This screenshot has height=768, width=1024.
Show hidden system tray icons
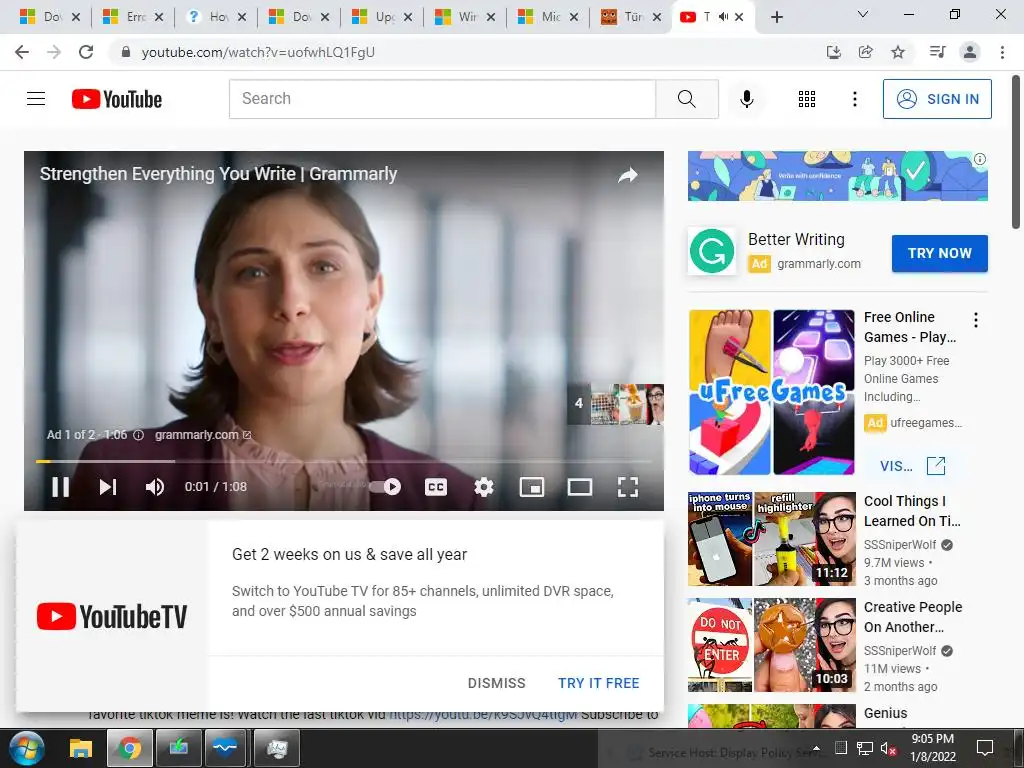click(816, 748)
